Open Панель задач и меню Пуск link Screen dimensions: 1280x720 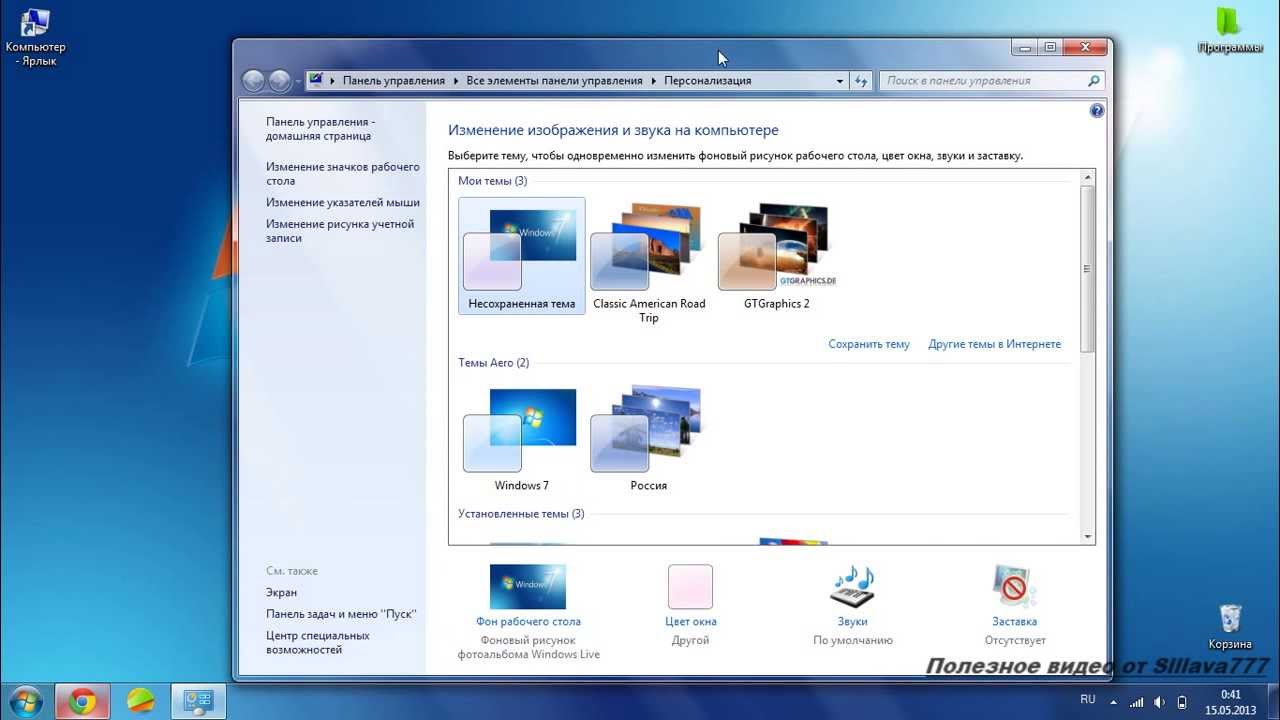[x=341, y=614]
